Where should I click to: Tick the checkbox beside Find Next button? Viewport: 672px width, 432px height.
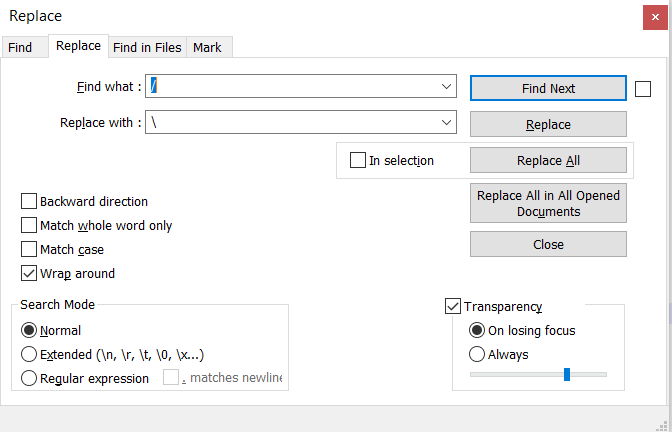pos(643,89)
